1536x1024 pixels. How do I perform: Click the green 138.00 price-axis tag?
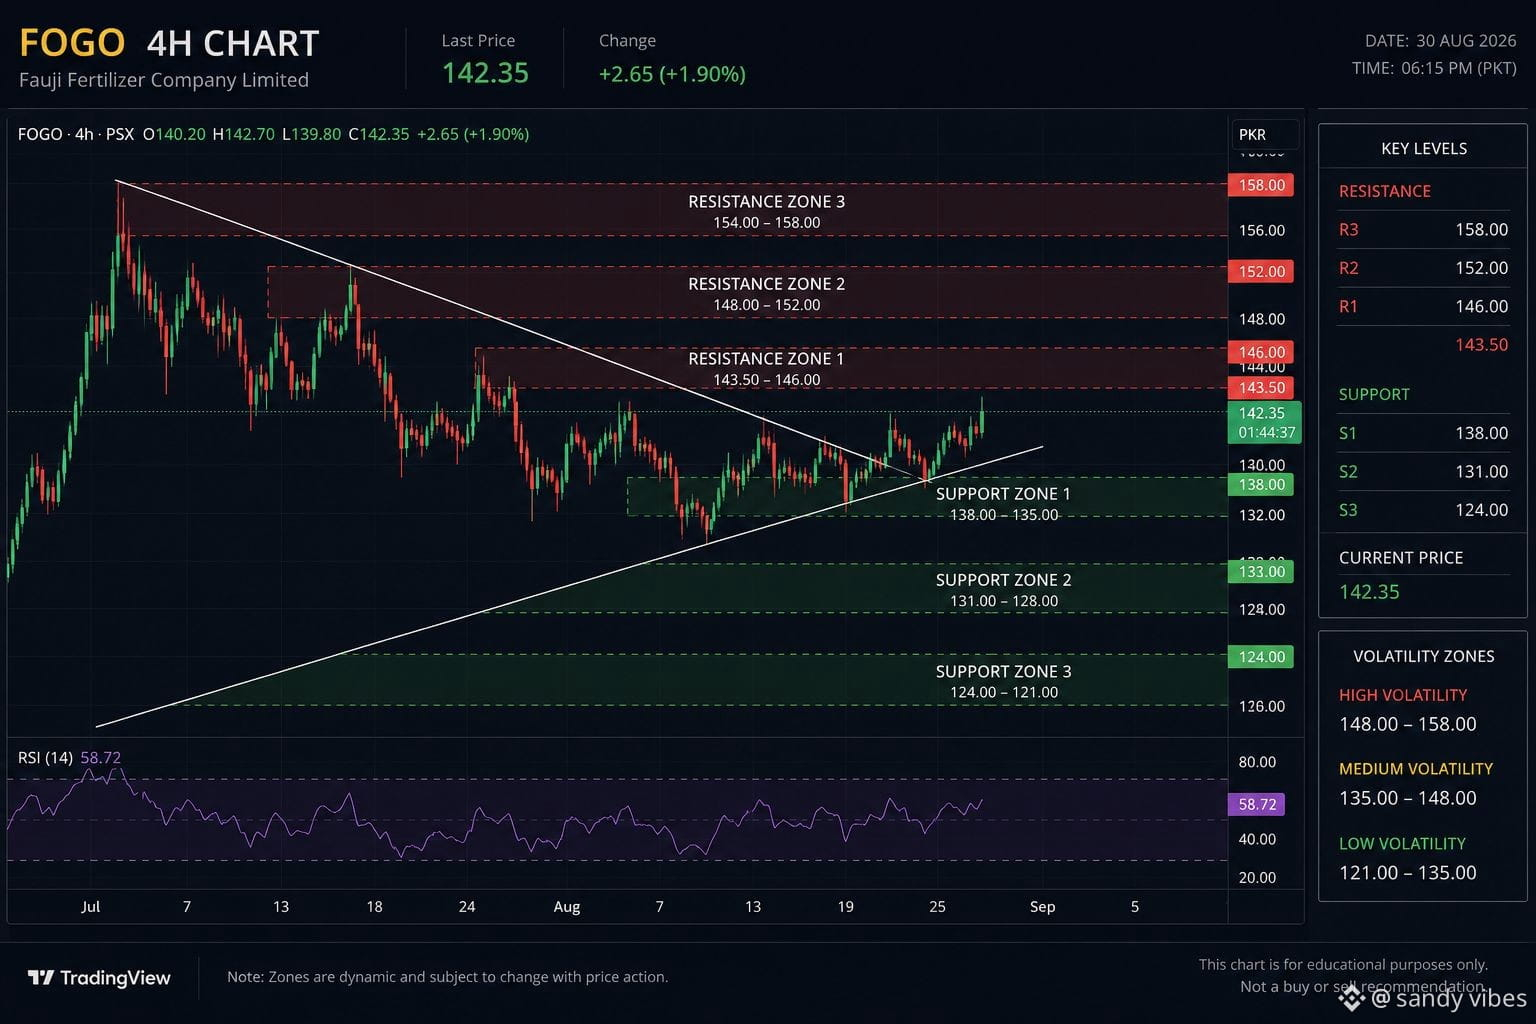point(1261,484)
